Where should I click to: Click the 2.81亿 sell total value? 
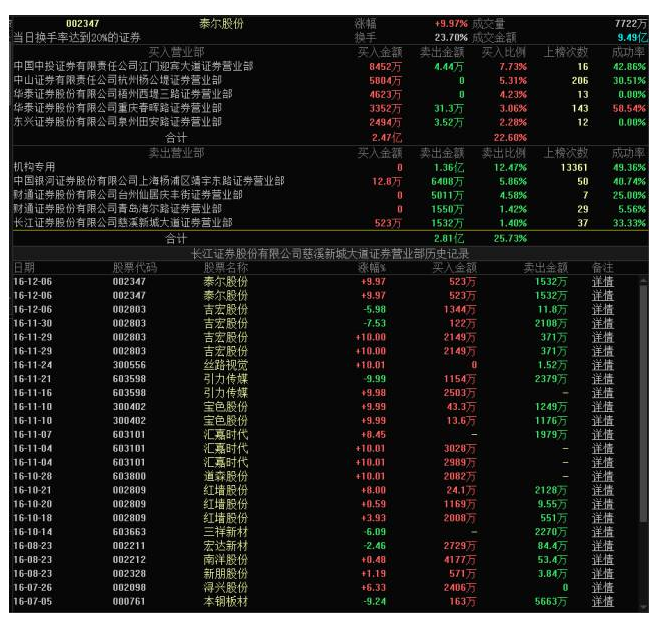point(448,239)
